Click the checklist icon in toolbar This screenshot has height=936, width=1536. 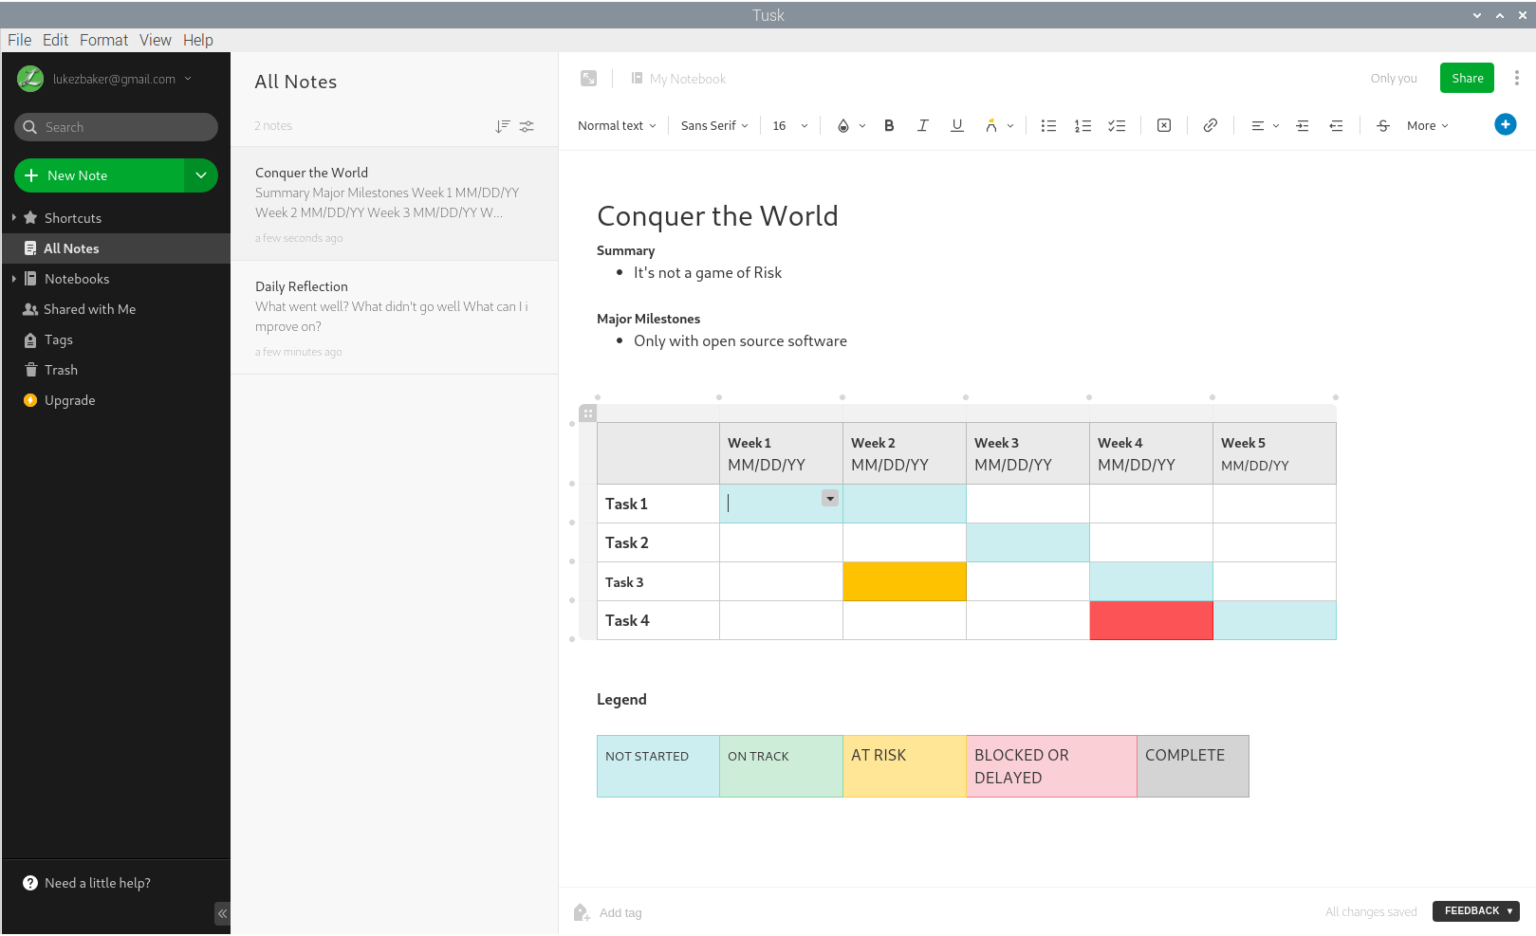(x=1117, y=126)
